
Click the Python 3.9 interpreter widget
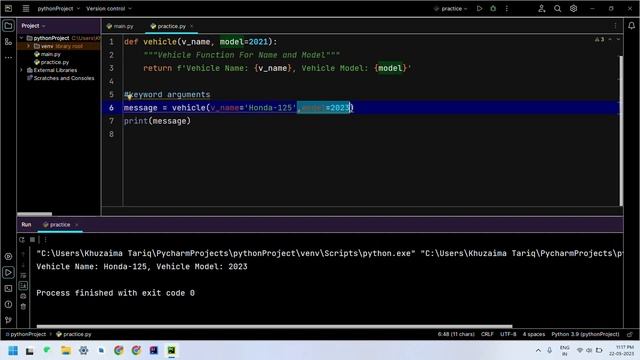(585, 334)
